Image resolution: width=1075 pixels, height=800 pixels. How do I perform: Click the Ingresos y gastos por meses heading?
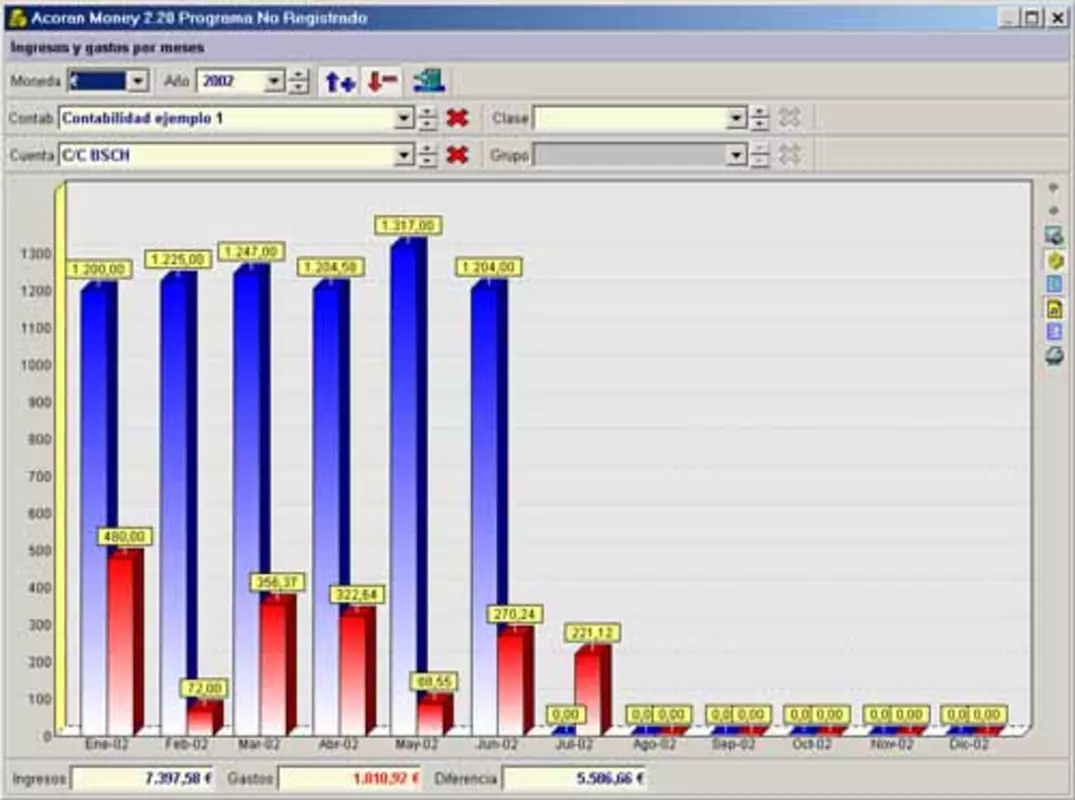(x=108, y=47)
